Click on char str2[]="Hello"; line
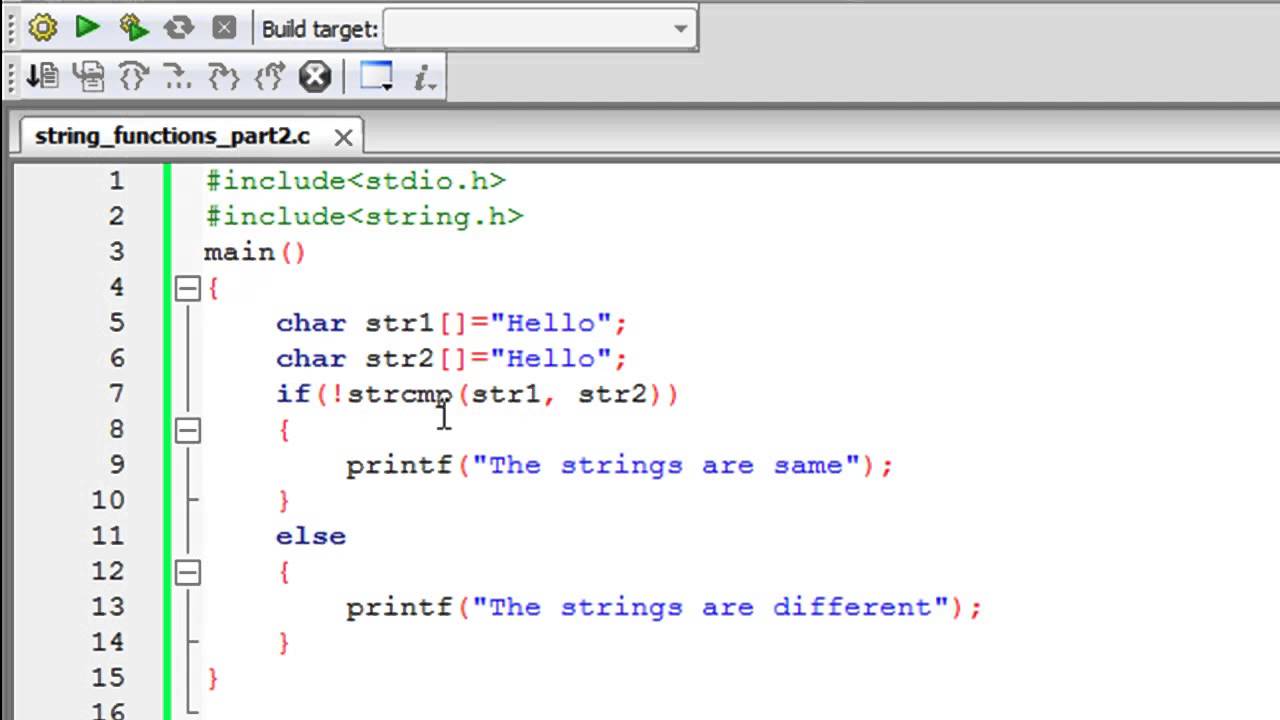Viewport: 1280px width, 720px height. [451, 358]
